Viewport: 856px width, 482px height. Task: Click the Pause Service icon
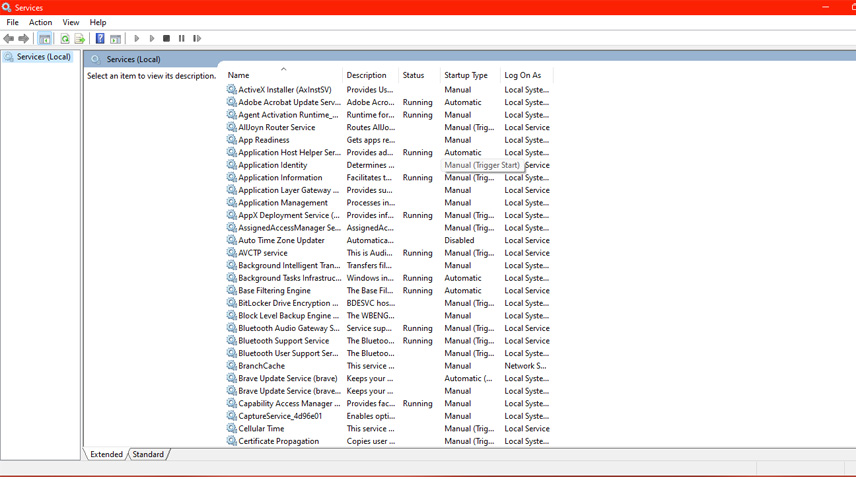click(x=182, y=39)
